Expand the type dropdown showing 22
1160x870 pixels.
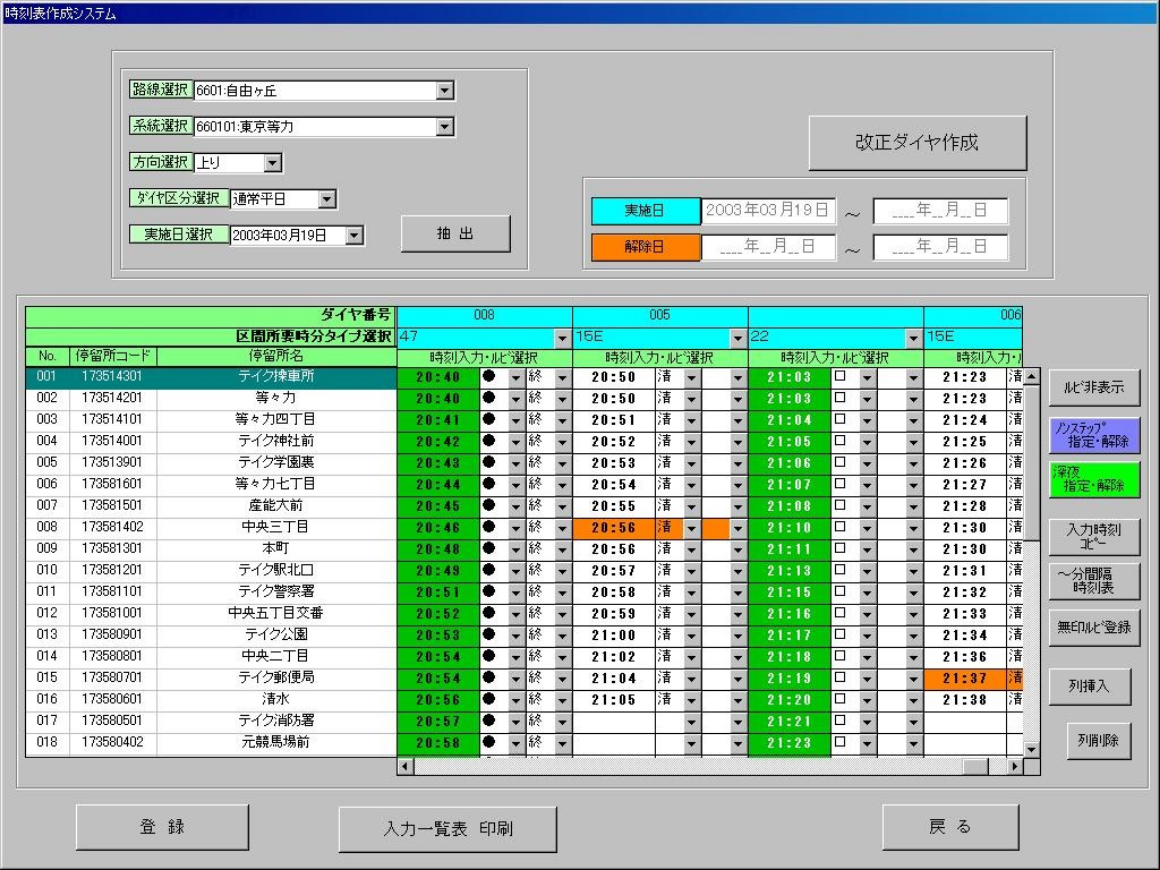tap(913, 337)
